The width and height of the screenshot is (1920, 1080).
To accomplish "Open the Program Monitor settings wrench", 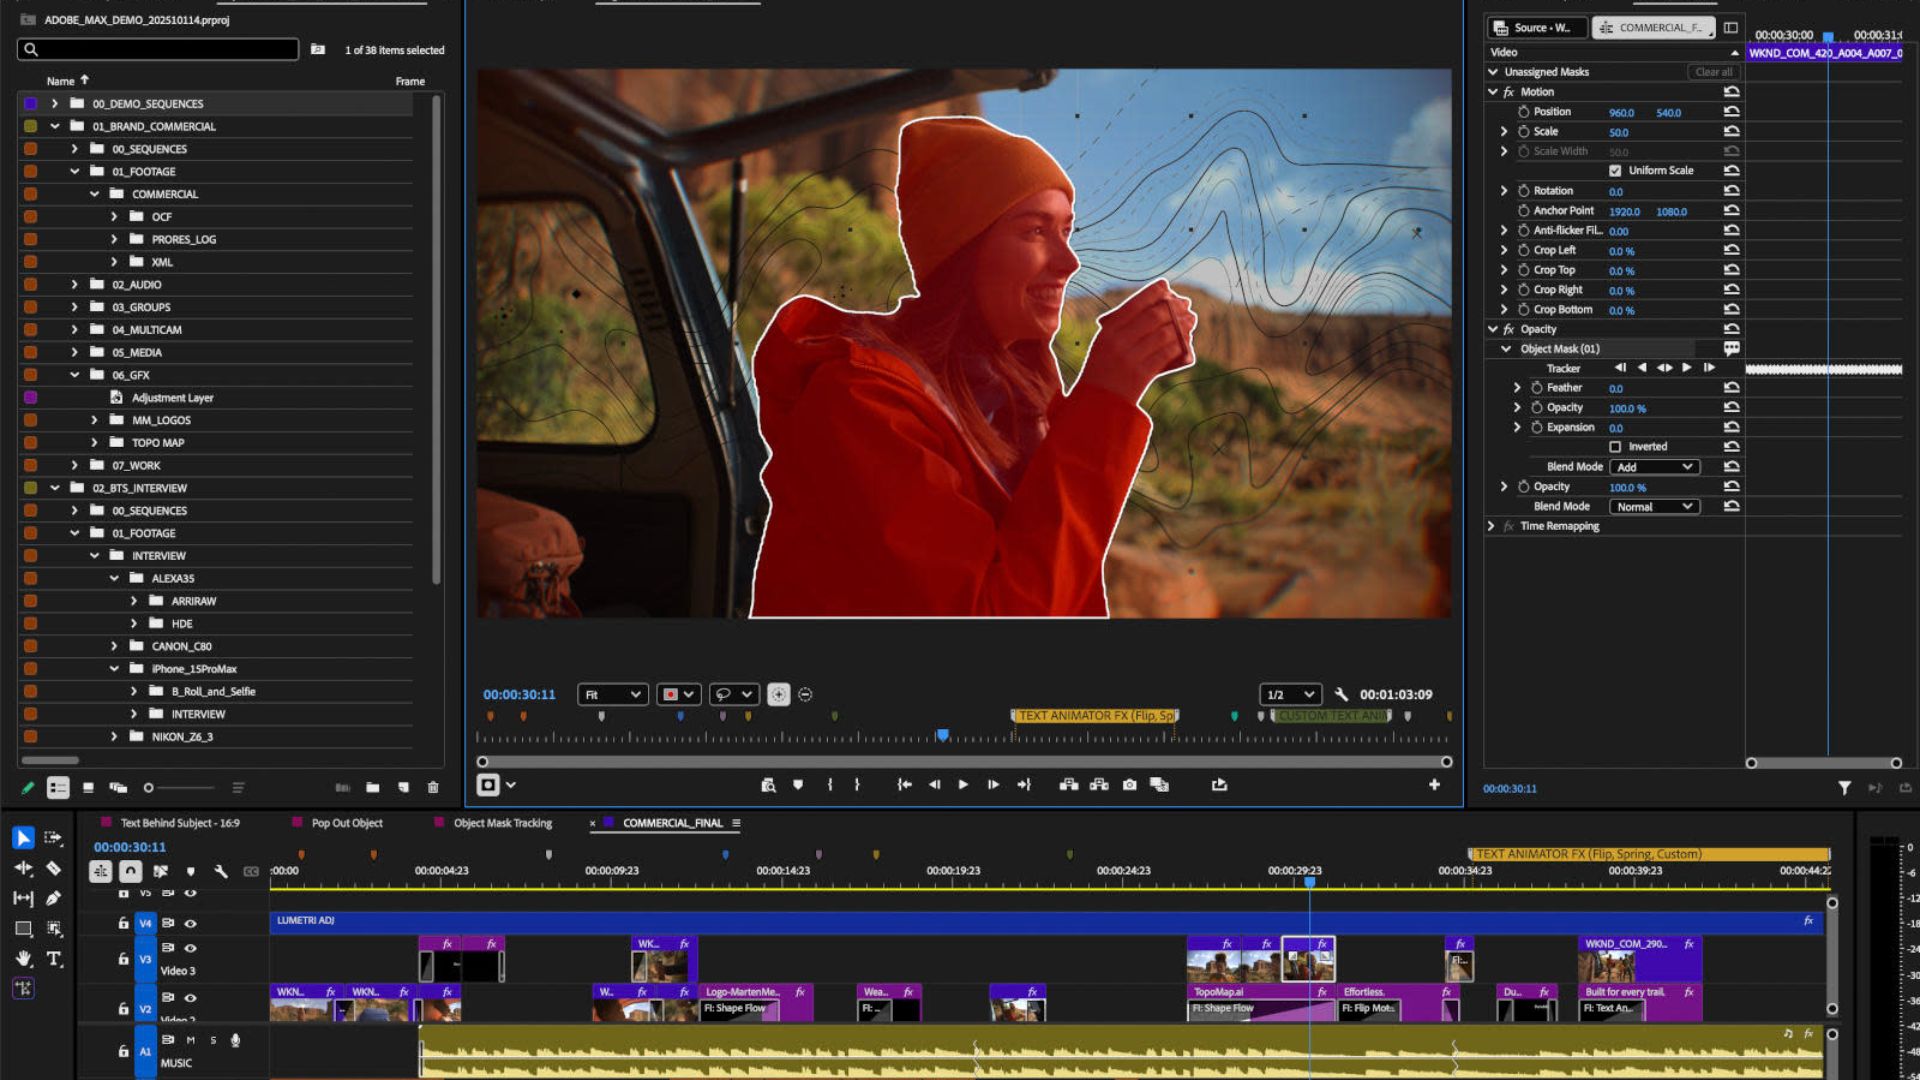I will 1341,693.
